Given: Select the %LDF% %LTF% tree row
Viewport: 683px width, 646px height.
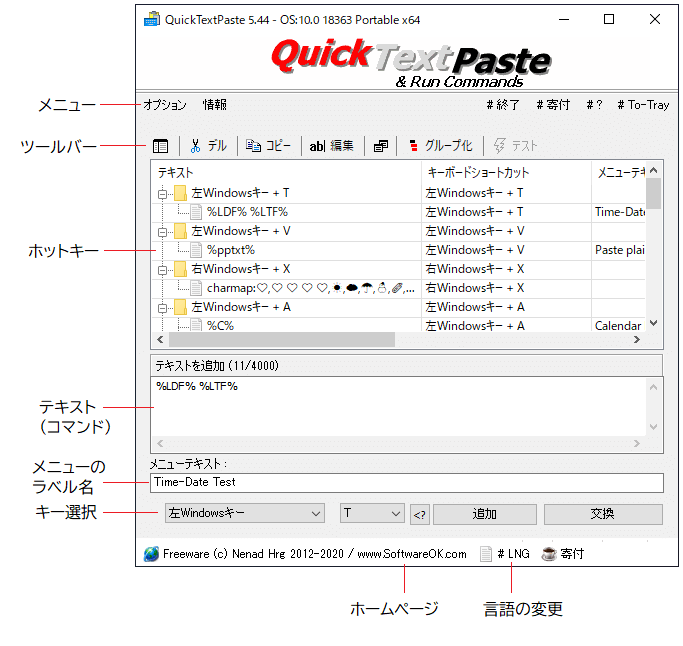Looking at the screenshot, I should (x=247, y=212).
